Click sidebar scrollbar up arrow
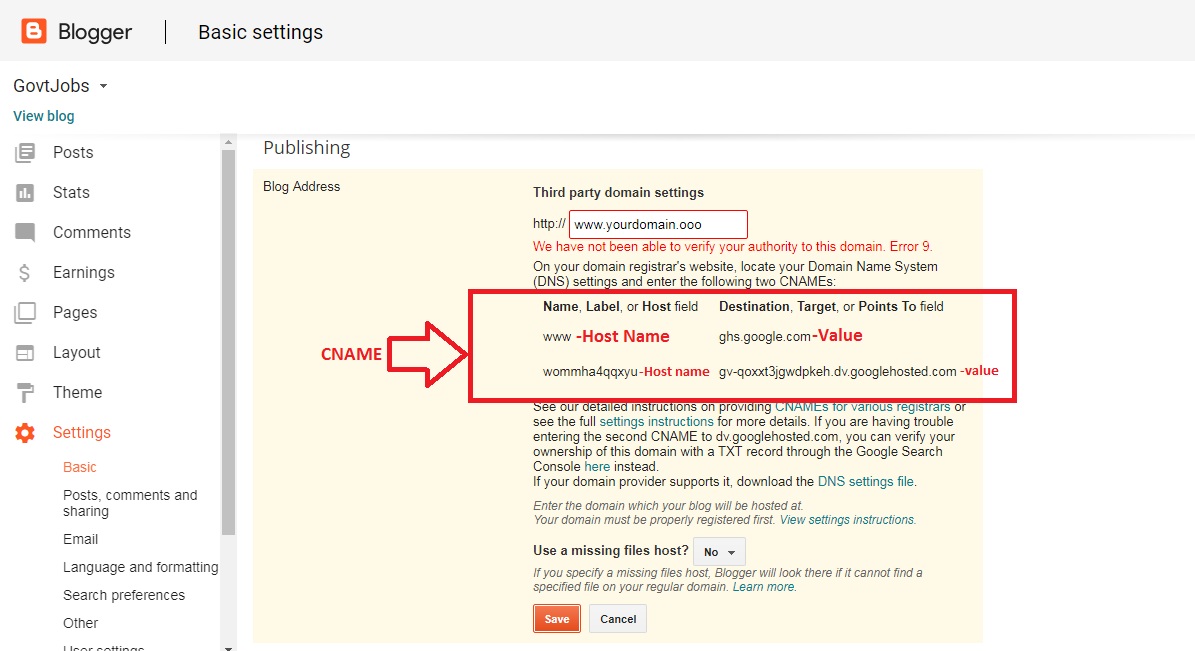The image size is (1195, 651). pyautogui.click(x=228, y=142)
